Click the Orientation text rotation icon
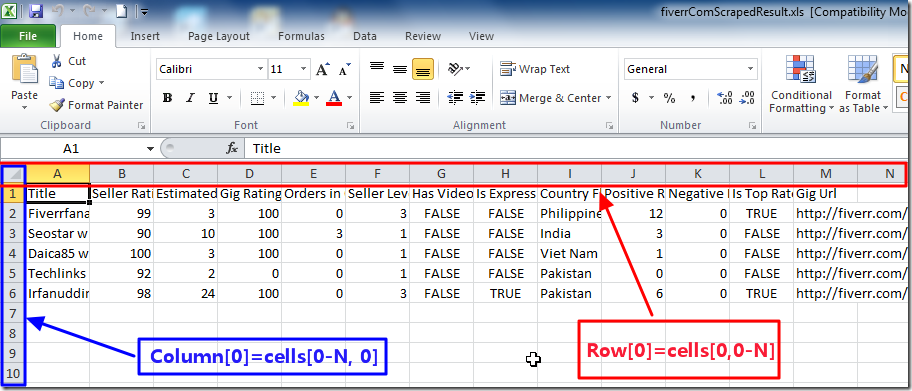The image size is (912, 391). (x=455, y=69)
